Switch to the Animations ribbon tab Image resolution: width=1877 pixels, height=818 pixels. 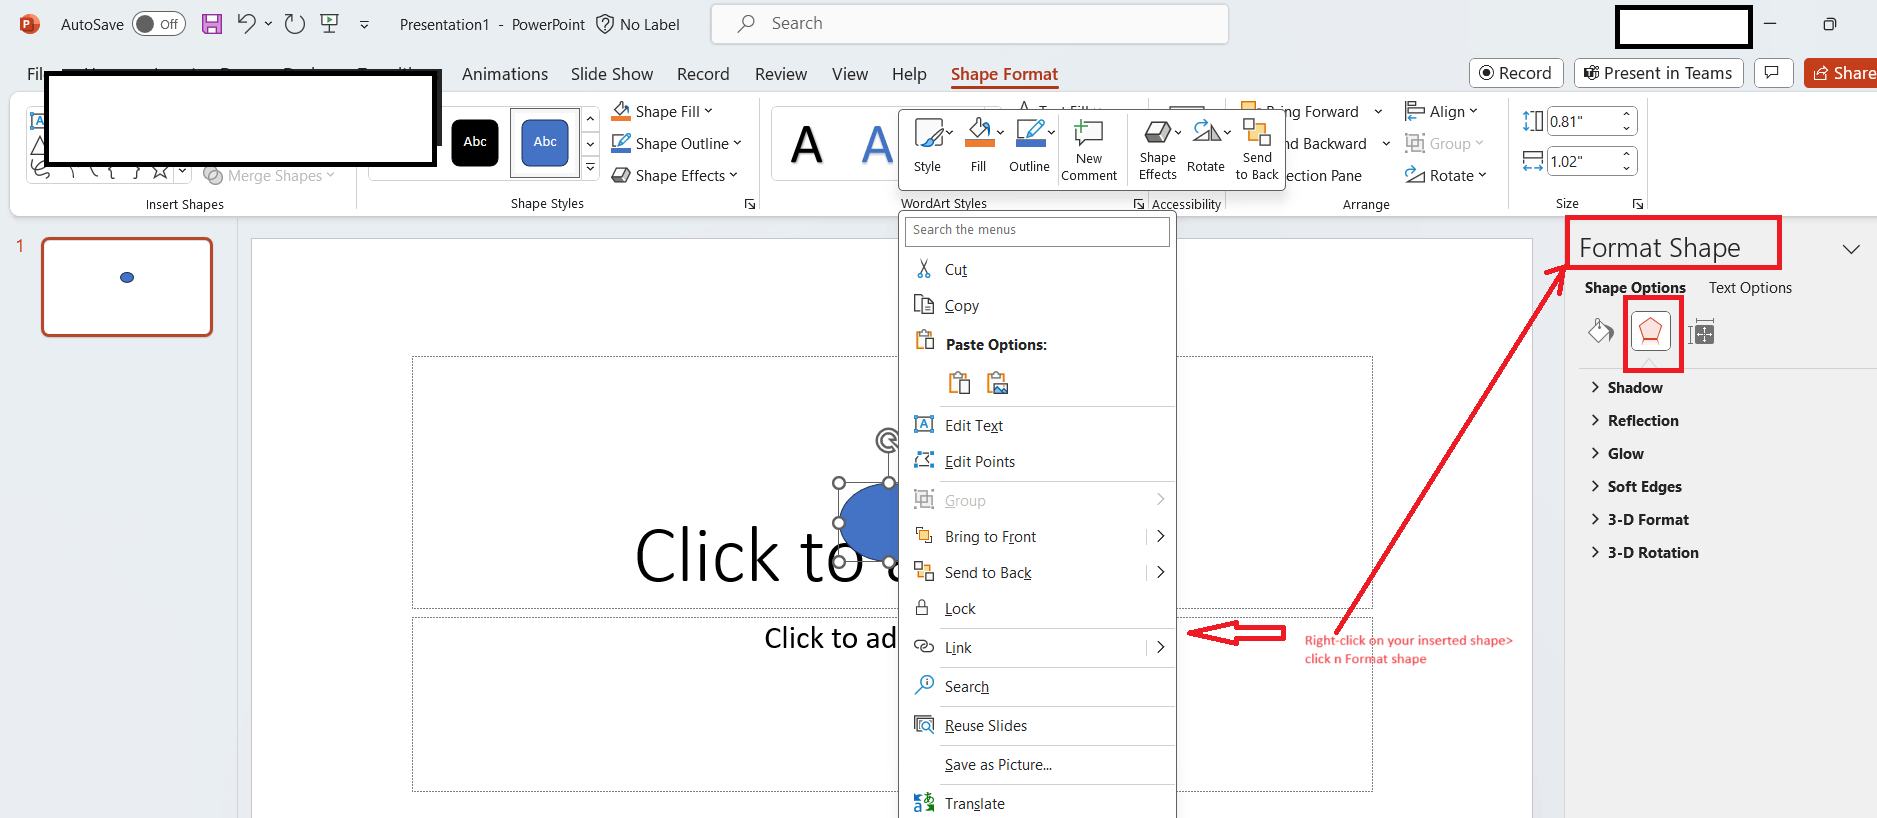click(x=505, y=74)
